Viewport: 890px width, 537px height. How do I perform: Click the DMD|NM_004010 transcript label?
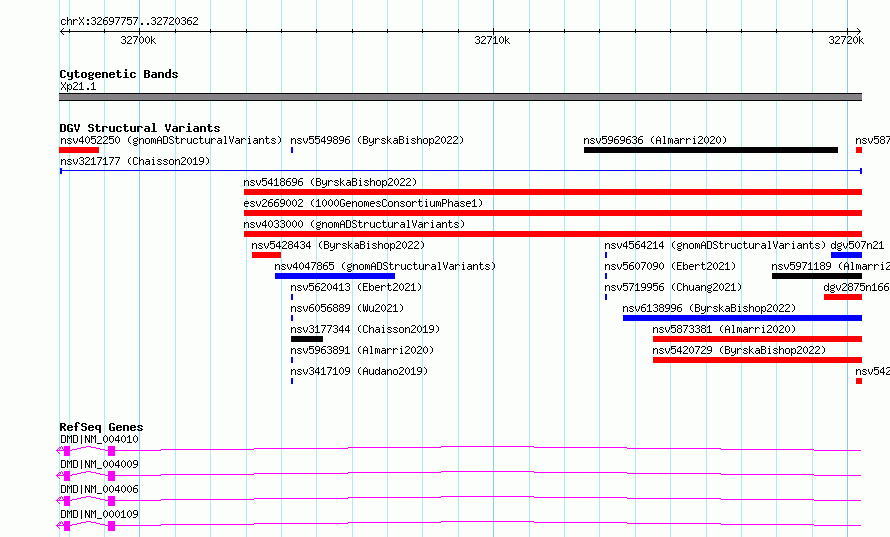pyautogui.click(x=99, y=439)
